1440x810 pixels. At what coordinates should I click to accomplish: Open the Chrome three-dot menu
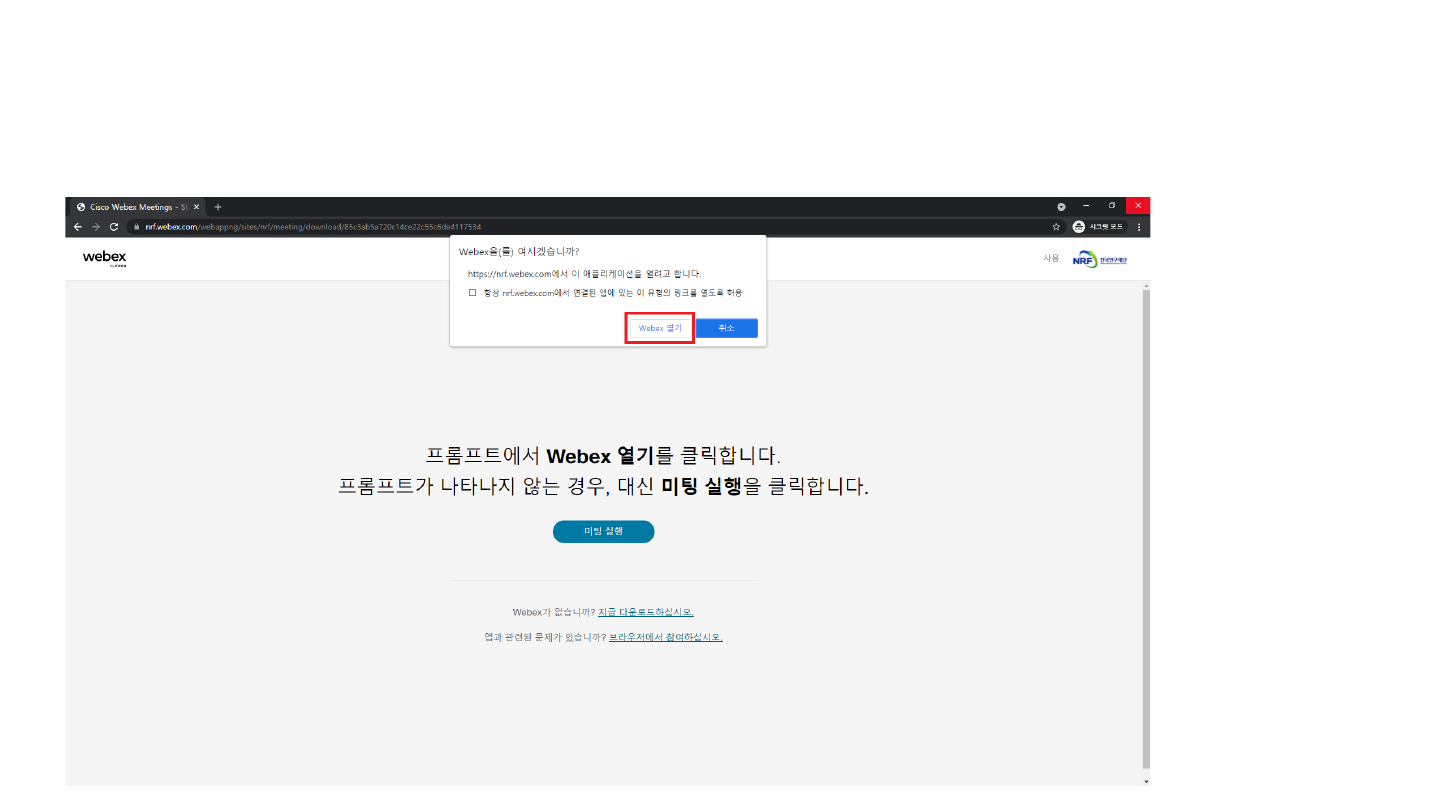pos(1139,227)
